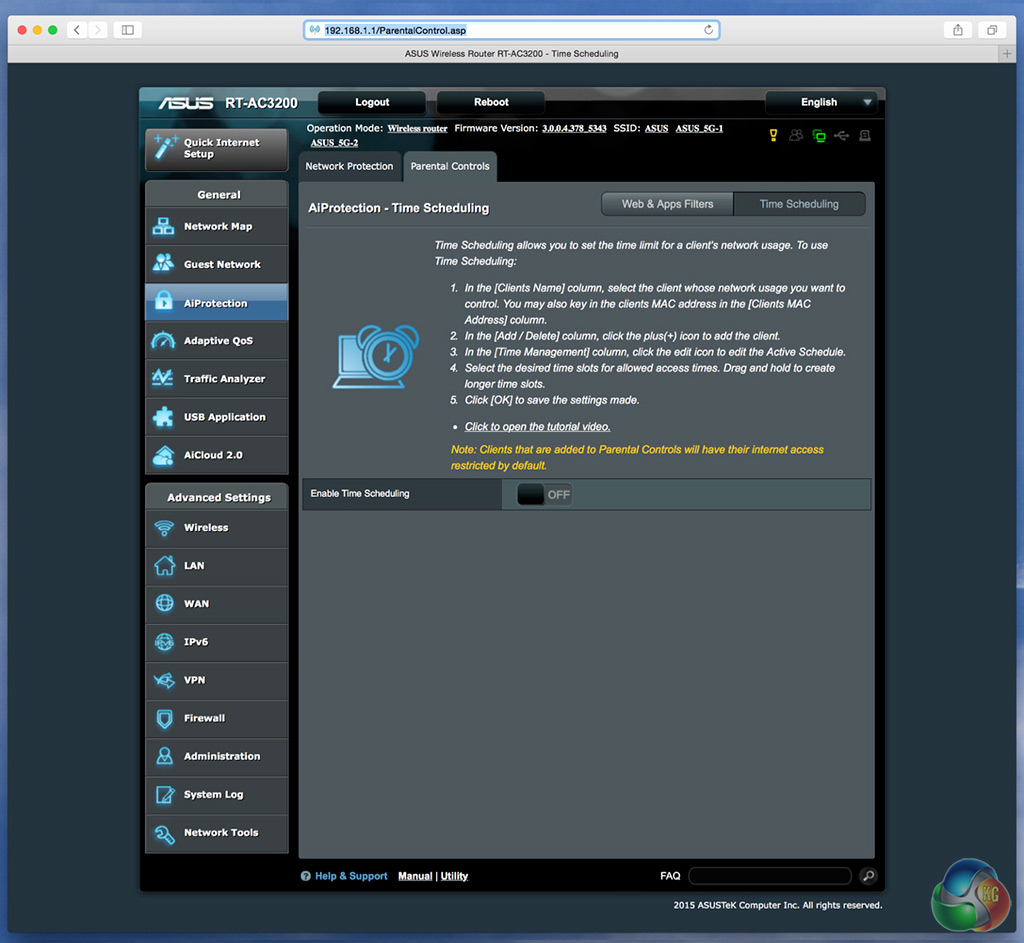Click the Logout button

[372, 102]
